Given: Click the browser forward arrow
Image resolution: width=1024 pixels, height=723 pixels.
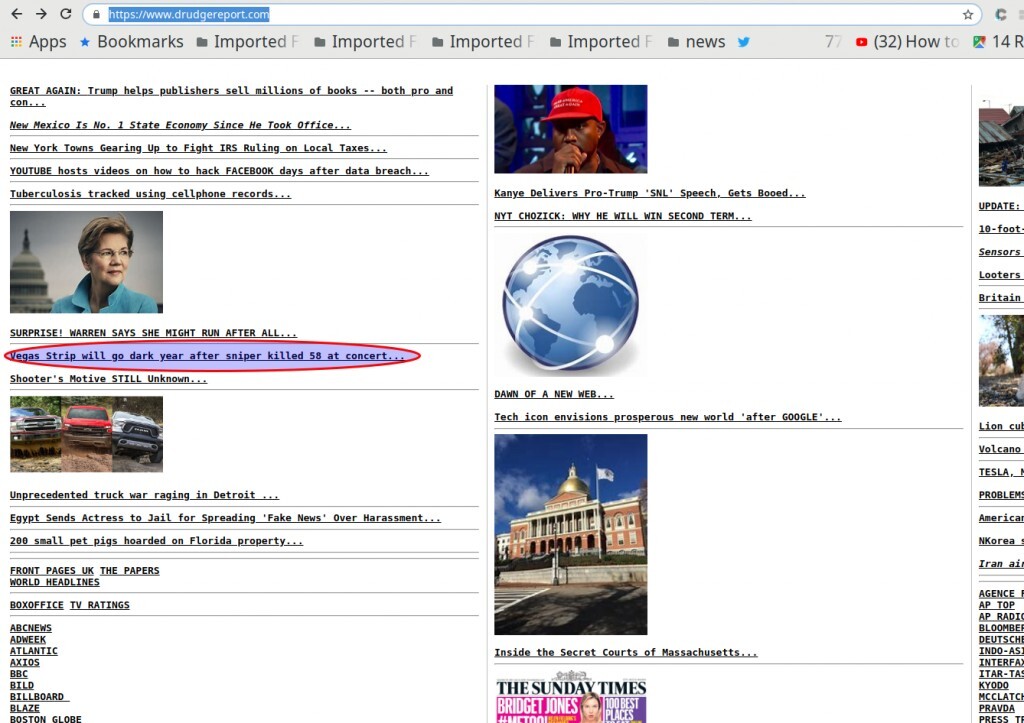Looking at the screenshot, I should [x=41, y=14].
